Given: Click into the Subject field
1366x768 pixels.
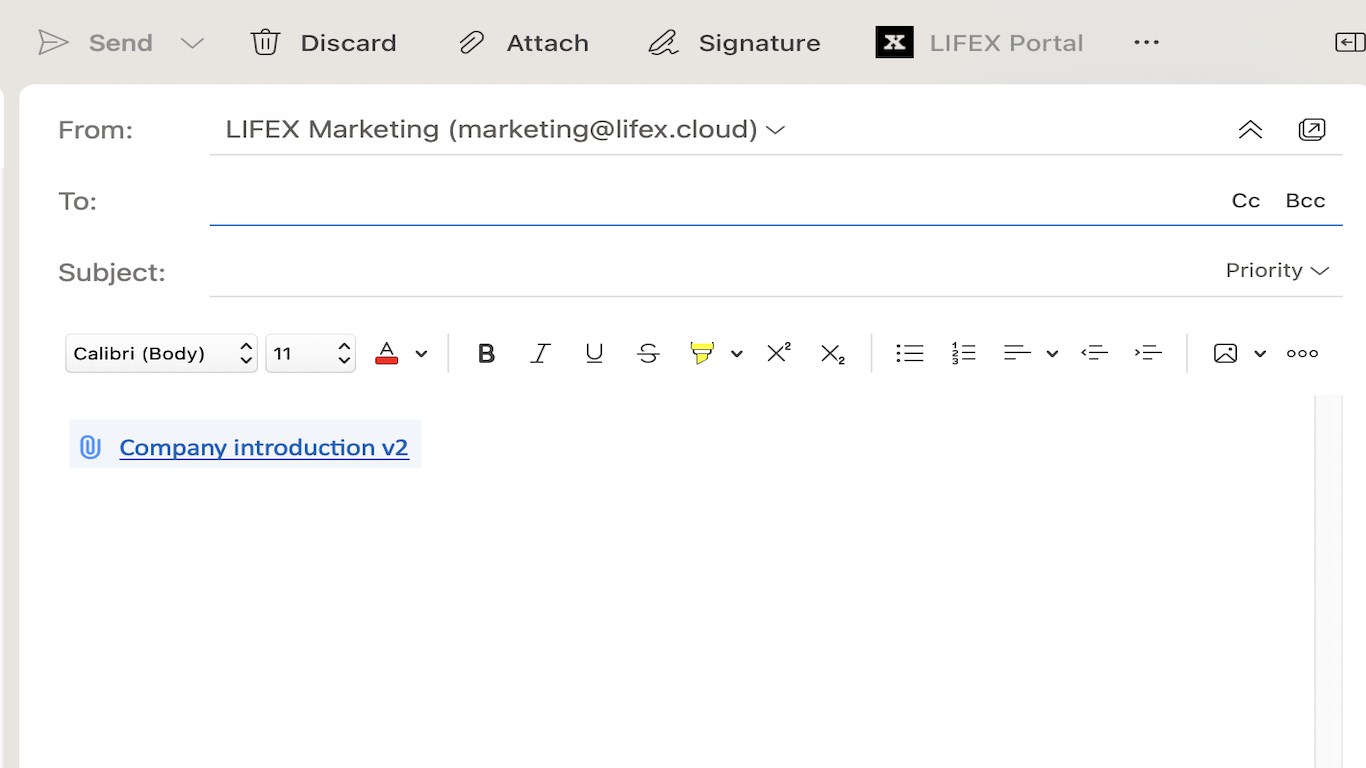Looking at the screenshot, I should pyautogui.click(x=700, y=272).
